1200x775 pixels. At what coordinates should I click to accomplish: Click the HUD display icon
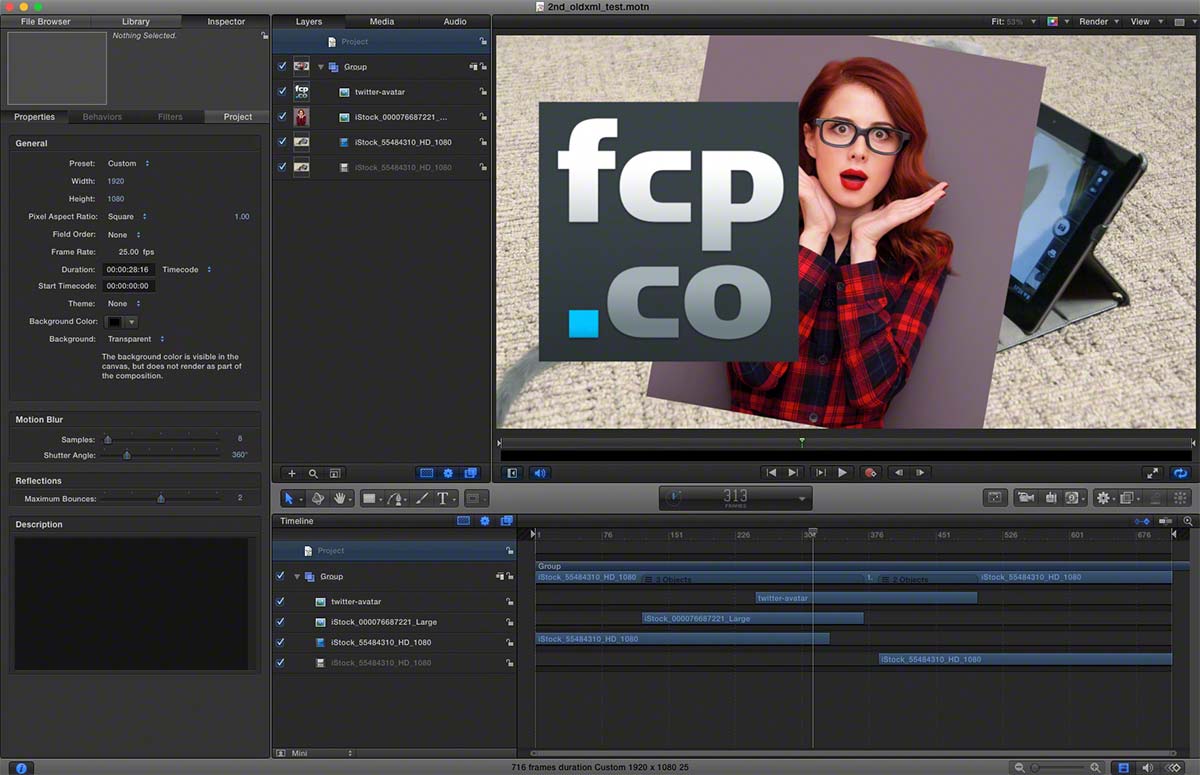pos(995,497)
